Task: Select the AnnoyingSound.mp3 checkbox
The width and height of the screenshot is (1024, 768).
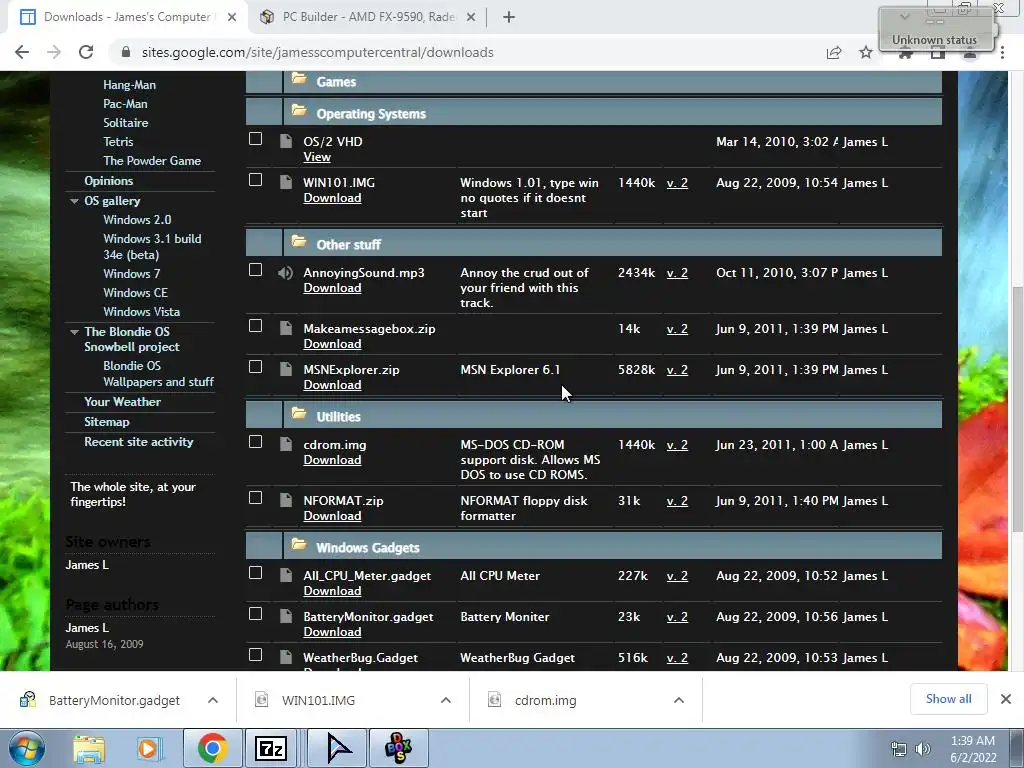Action: (x=255, y=270)
